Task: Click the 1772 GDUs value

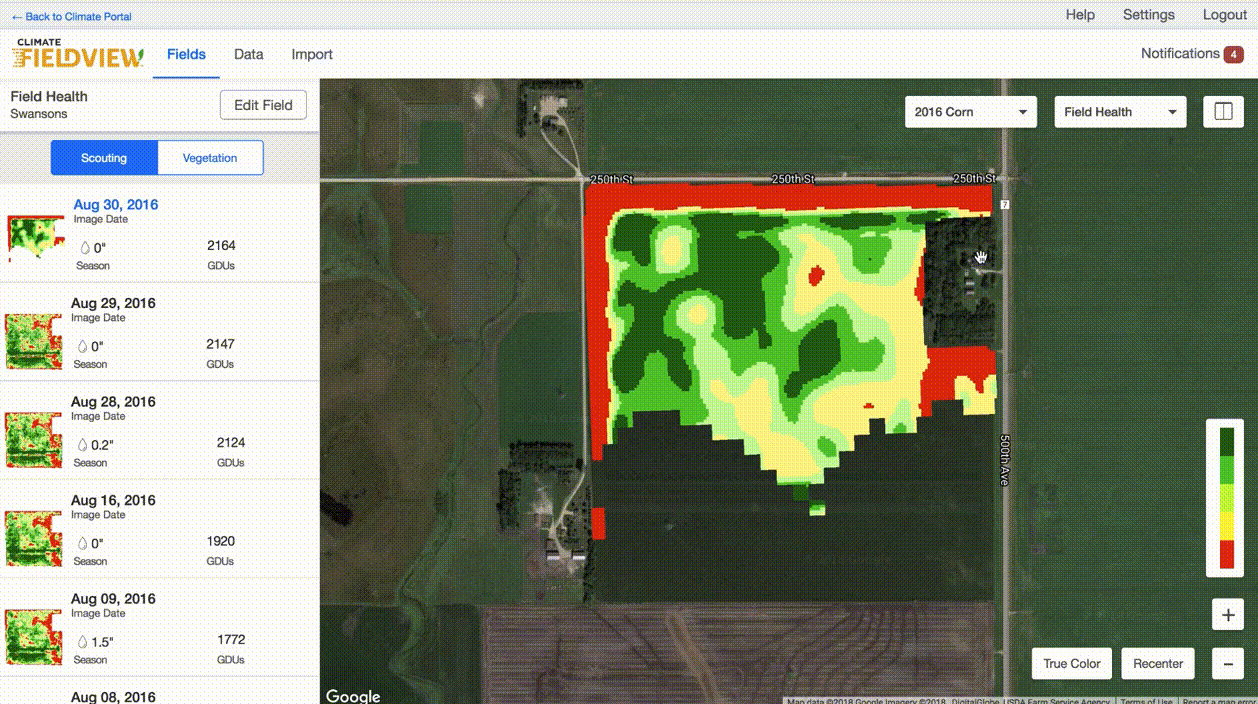Action: (231, 640)
